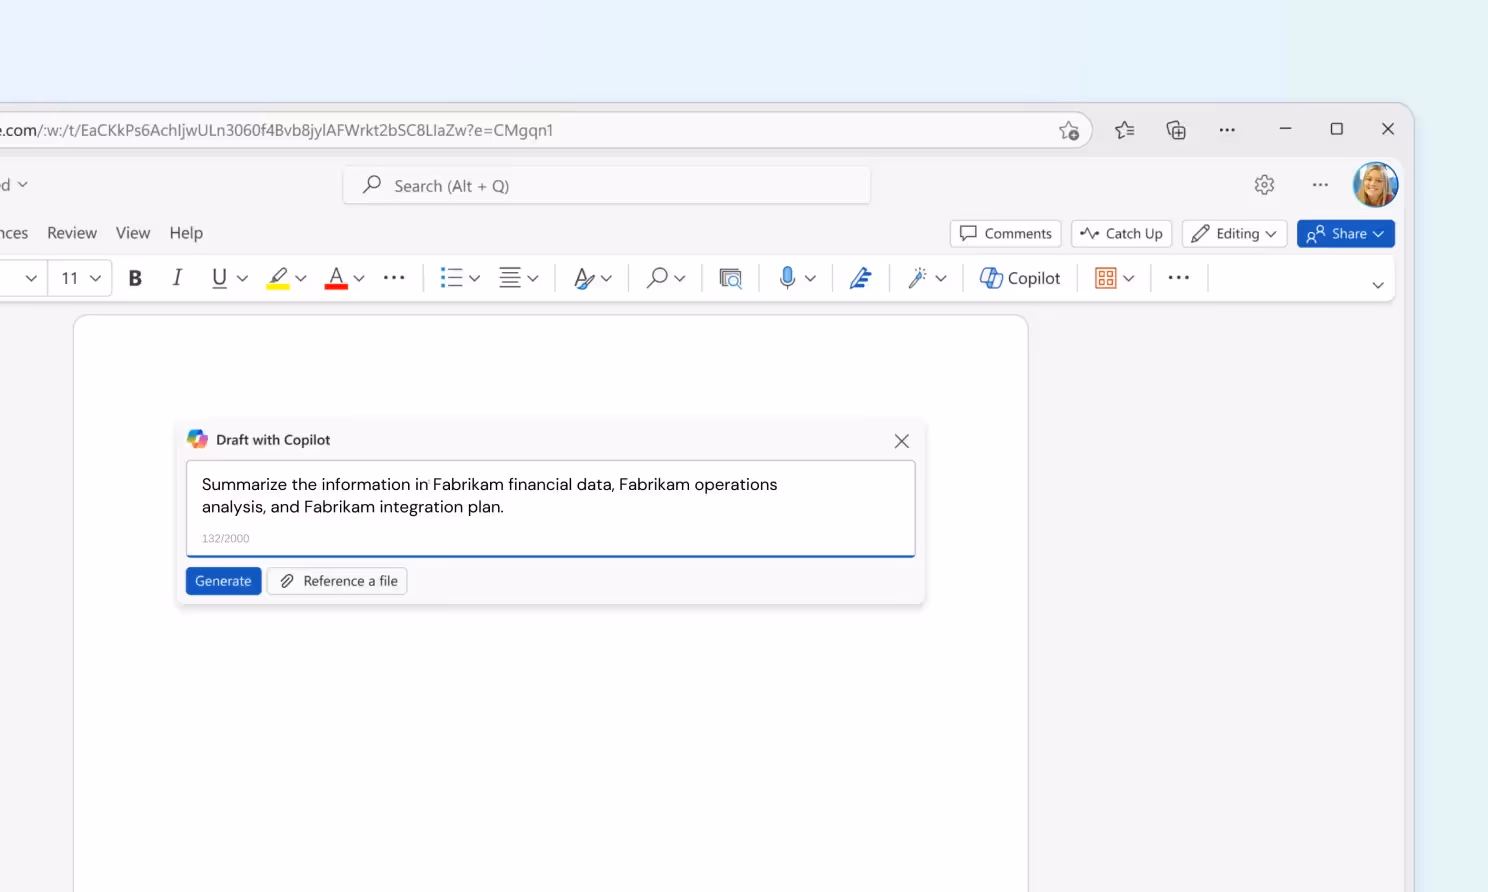
Task: Expand Find options dropdown arrow
Action: click(680, 278)
